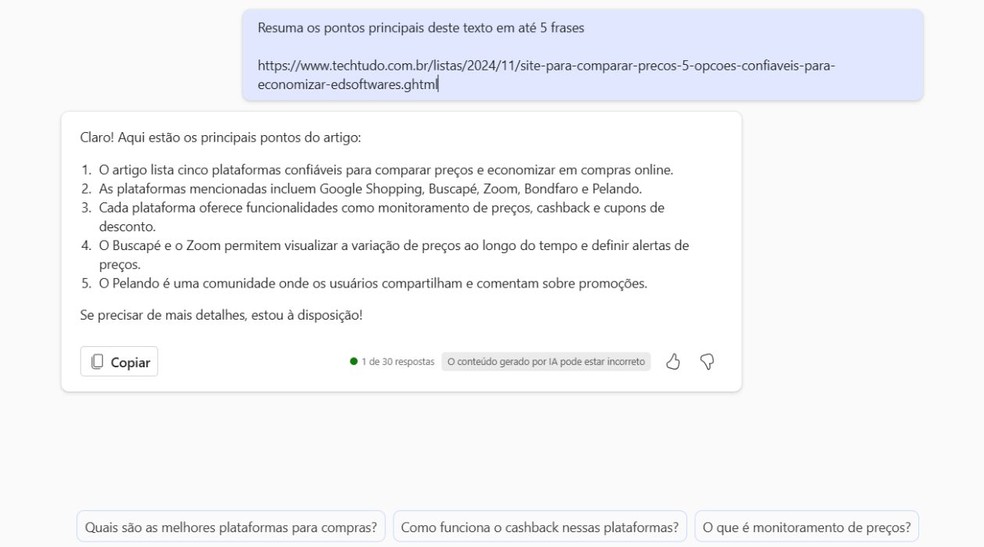Select suggestion 'Quais são as melhores plataformas para compras?'
The image size is (984, 547).
(231, 527)
